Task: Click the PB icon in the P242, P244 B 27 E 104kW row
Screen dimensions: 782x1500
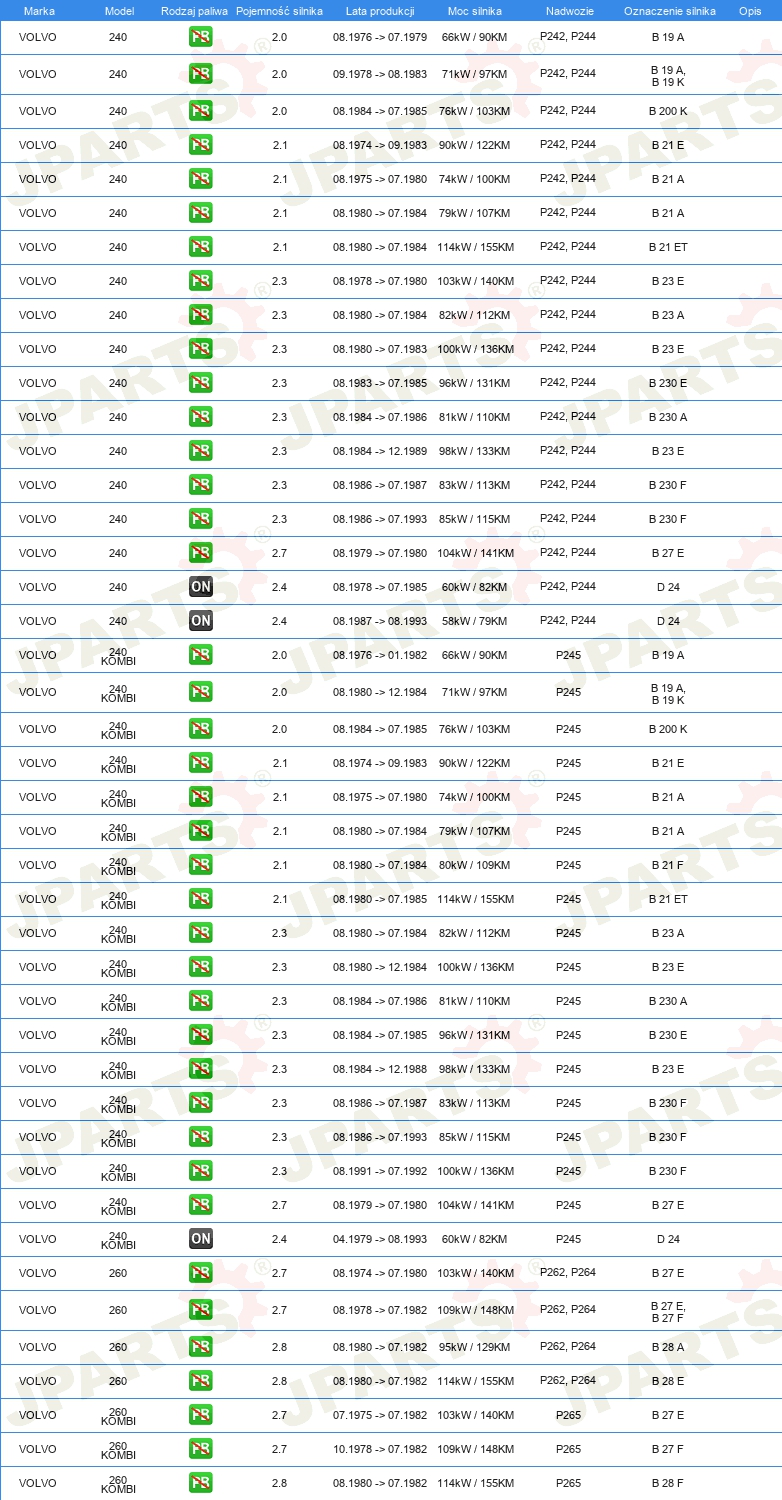Action: 201,553
